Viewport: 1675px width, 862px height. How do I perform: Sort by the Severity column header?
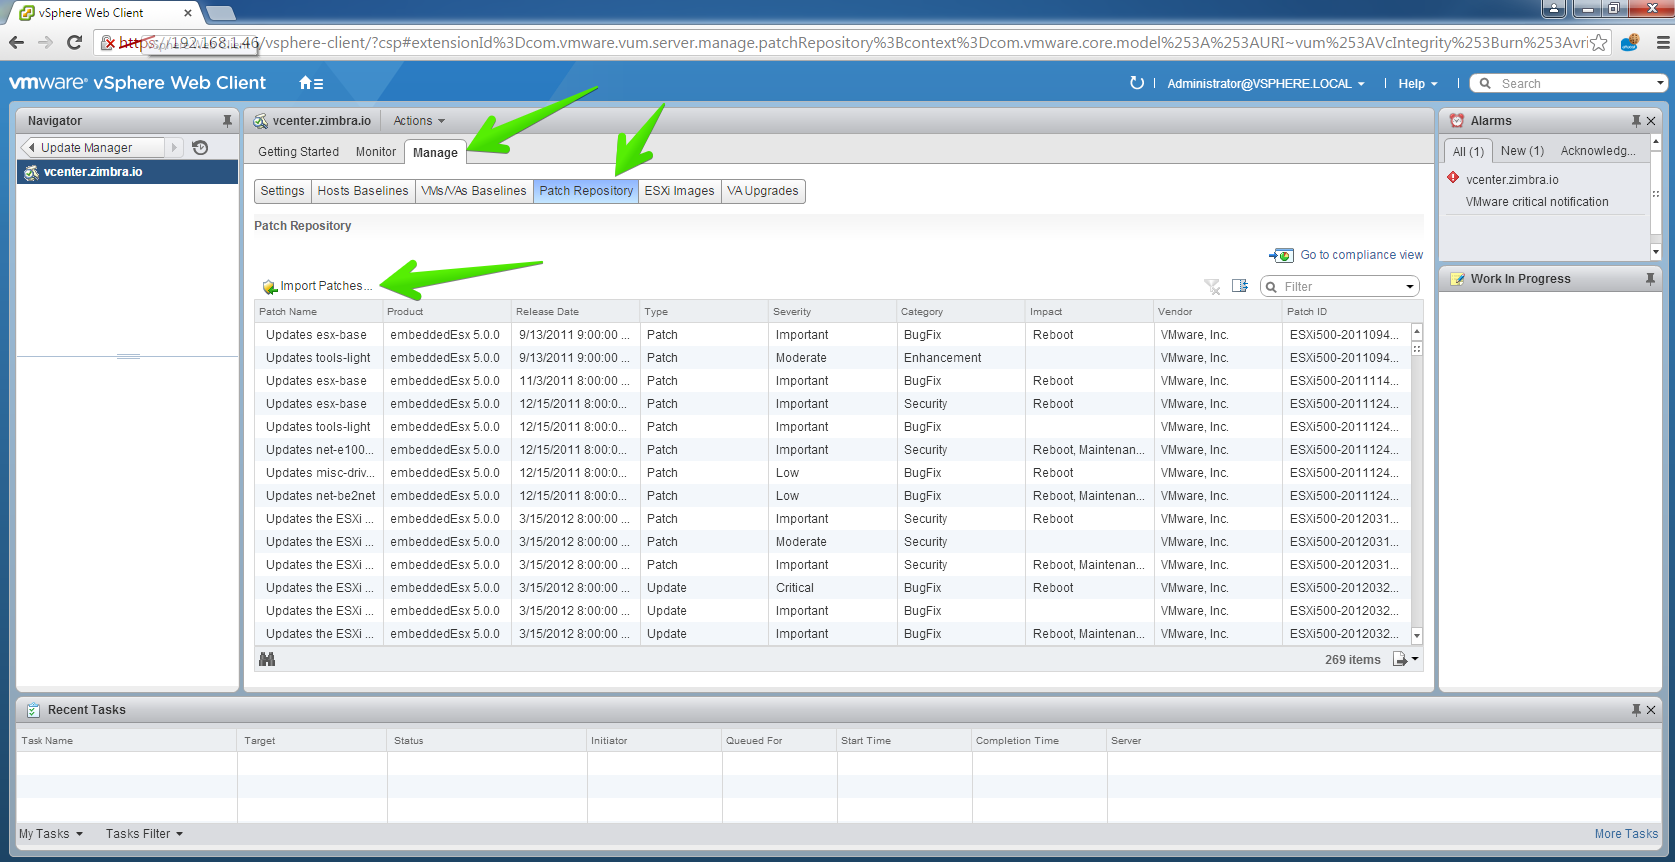[832, 312]
